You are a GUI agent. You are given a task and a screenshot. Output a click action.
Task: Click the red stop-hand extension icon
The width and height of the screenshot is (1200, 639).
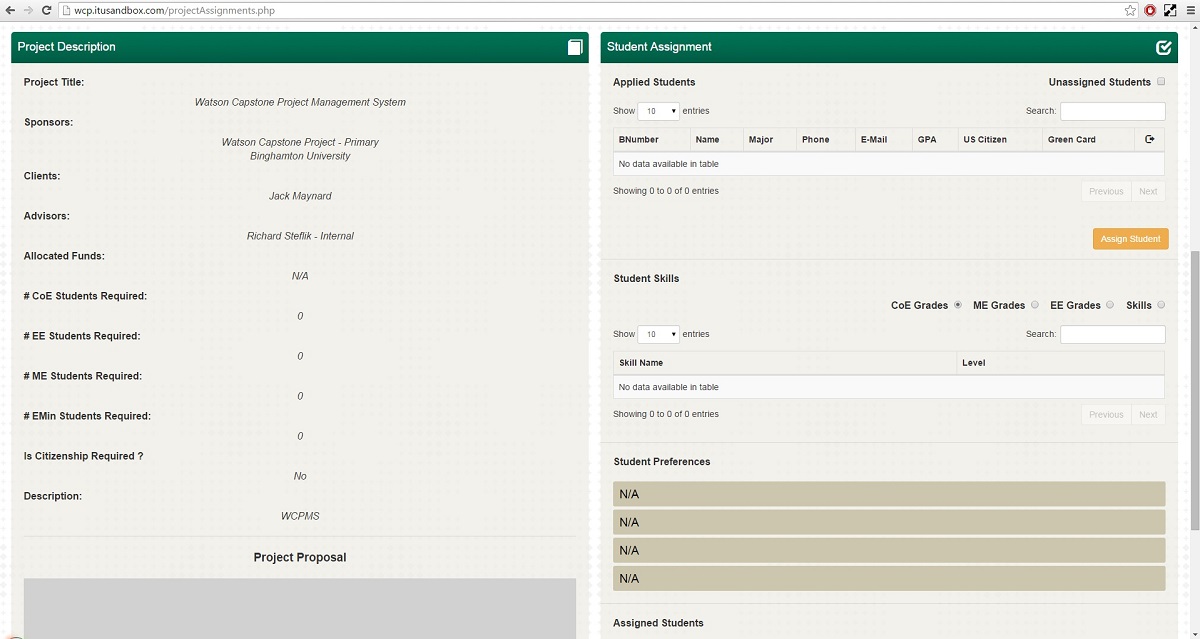coord(1150,10)
